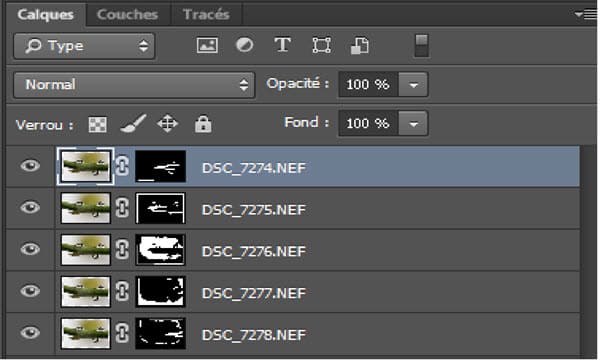Toggle visibility of DSC_7278.NEF layer
600x361 pixels.
coord(30,333)
